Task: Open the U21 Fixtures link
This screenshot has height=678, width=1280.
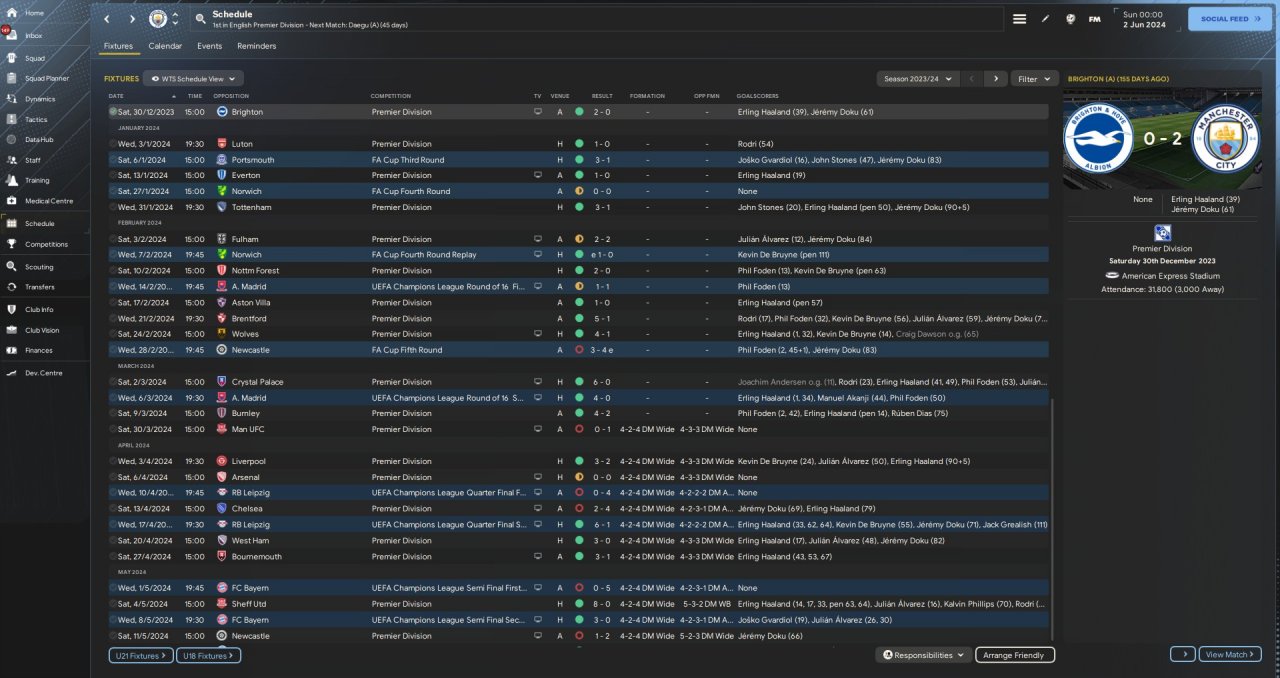Action: pos(141,655)
